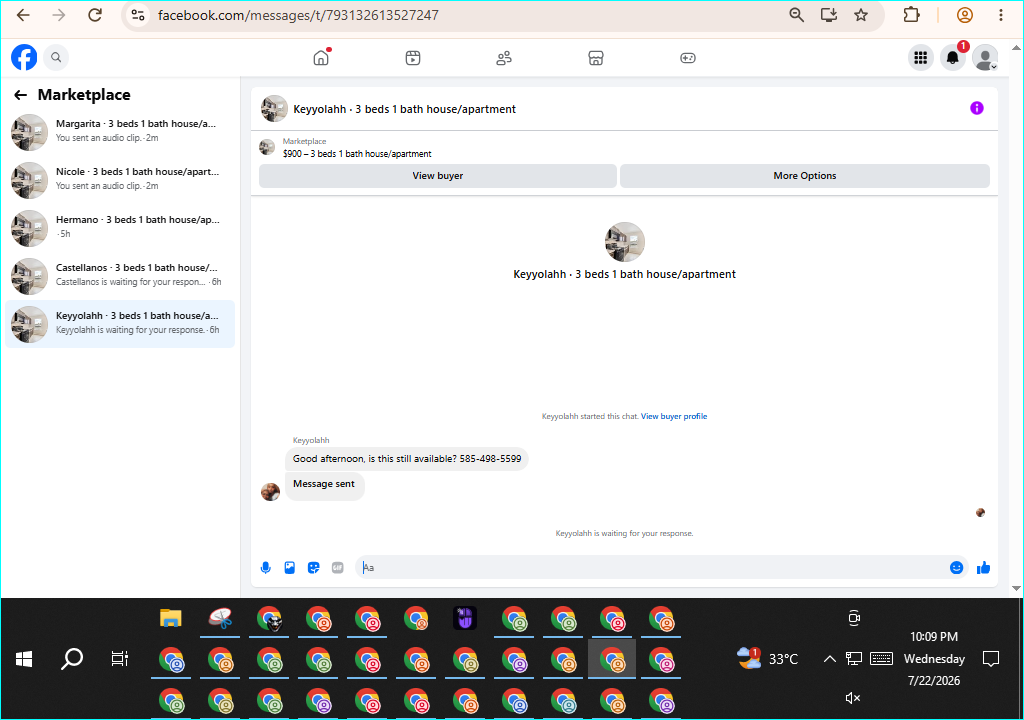The image size is (1024, 720).
Task: Send a thumbs-up like
Action: (984, 568)
